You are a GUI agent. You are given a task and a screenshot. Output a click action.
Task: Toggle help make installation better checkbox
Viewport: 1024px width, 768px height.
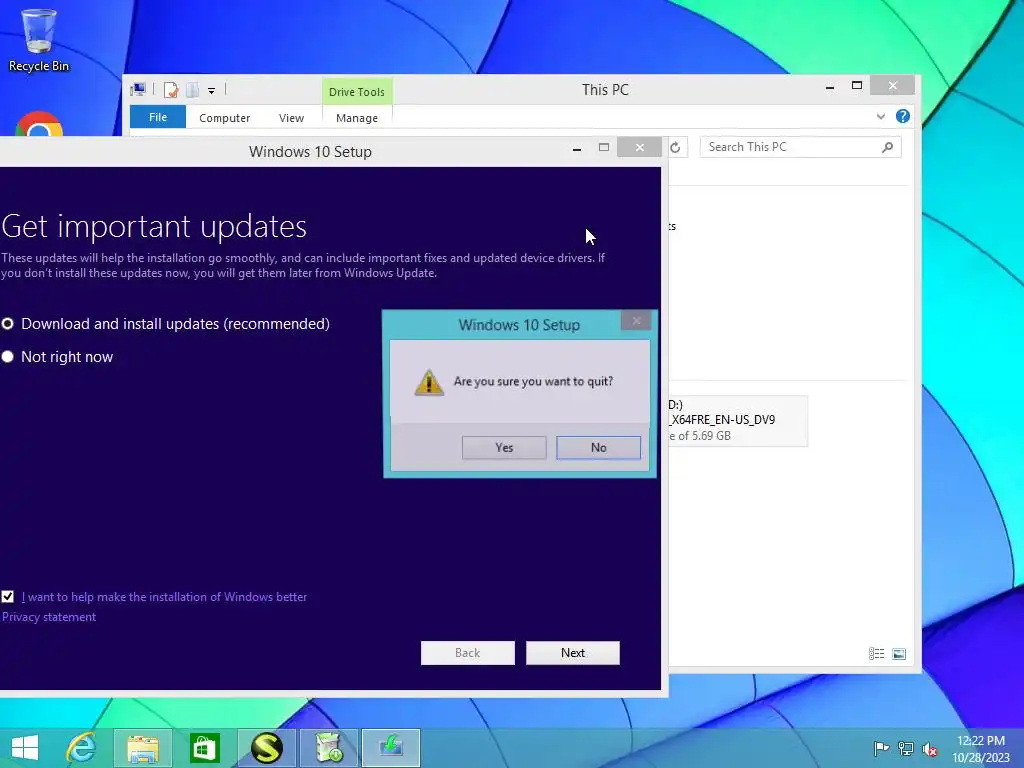click(8, 596)
